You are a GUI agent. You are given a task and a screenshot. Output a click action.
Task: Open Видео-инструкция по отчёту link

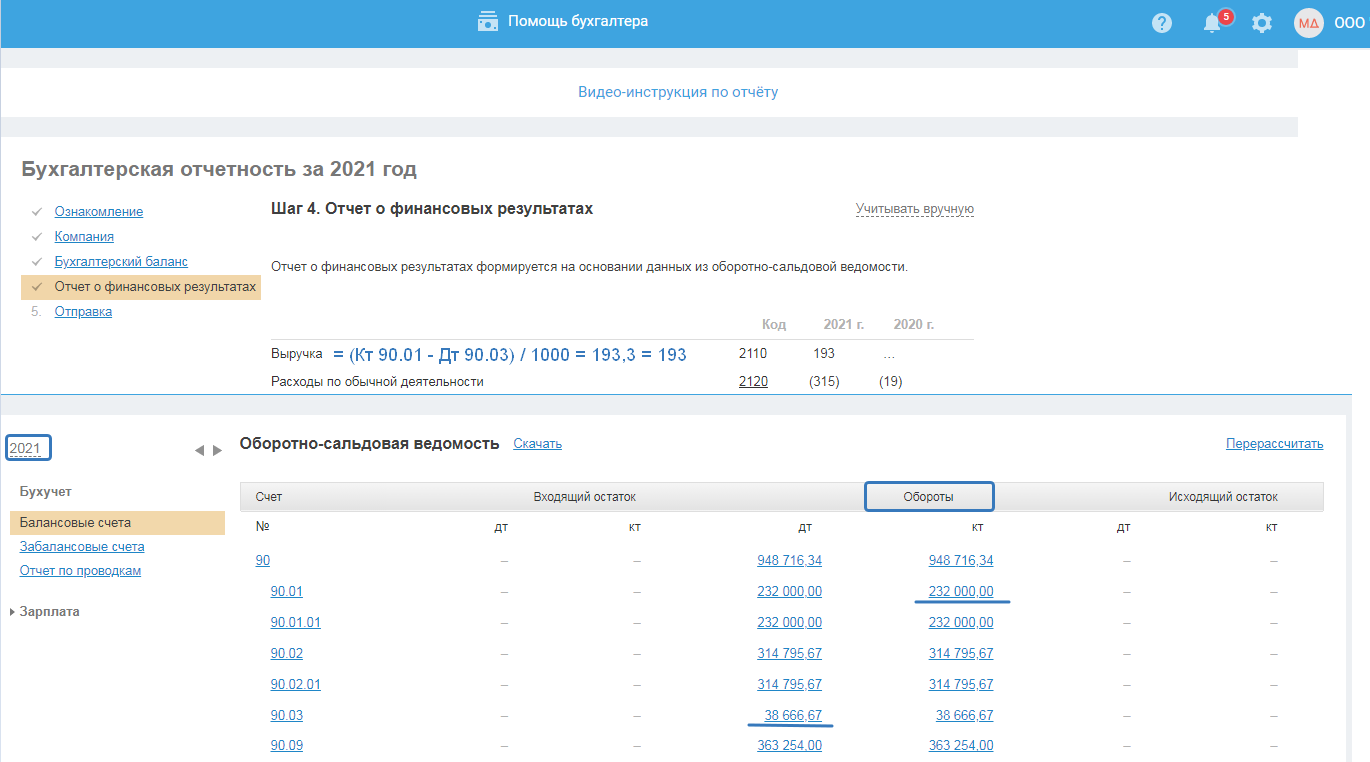(x=677, y=92)
